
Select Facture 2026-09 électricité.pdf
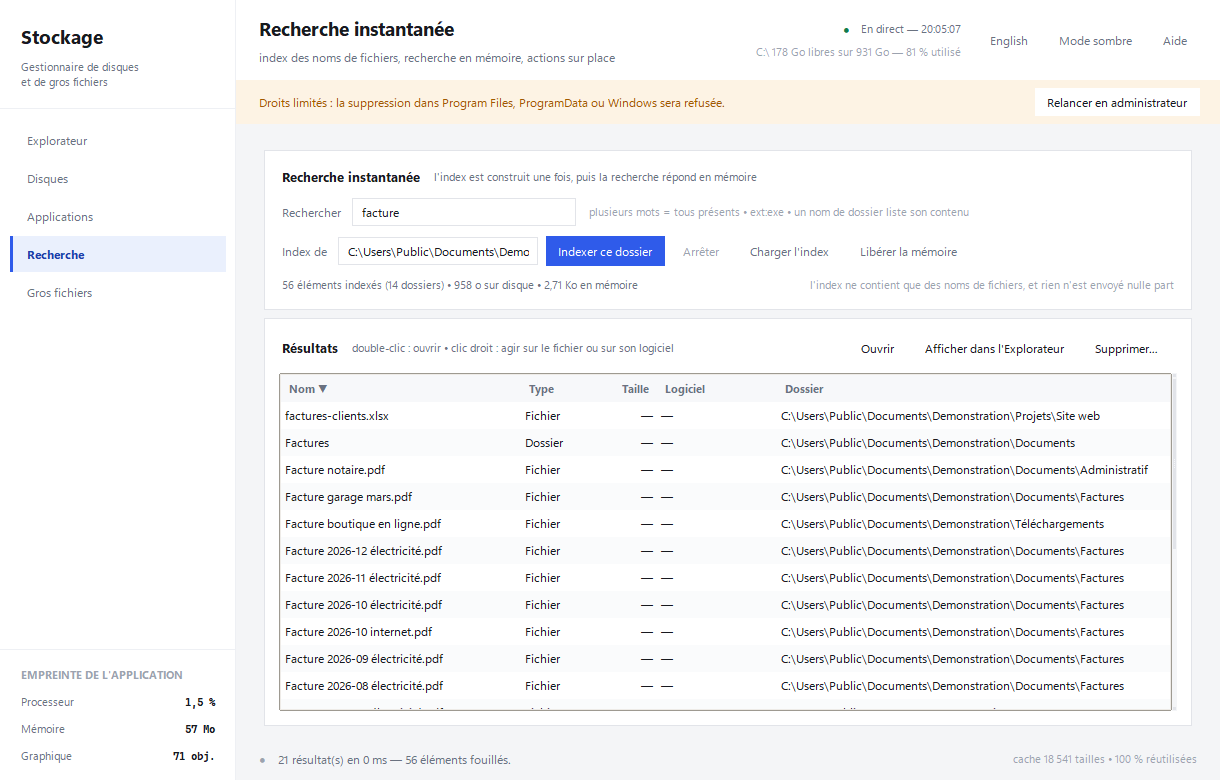(725, 659)
